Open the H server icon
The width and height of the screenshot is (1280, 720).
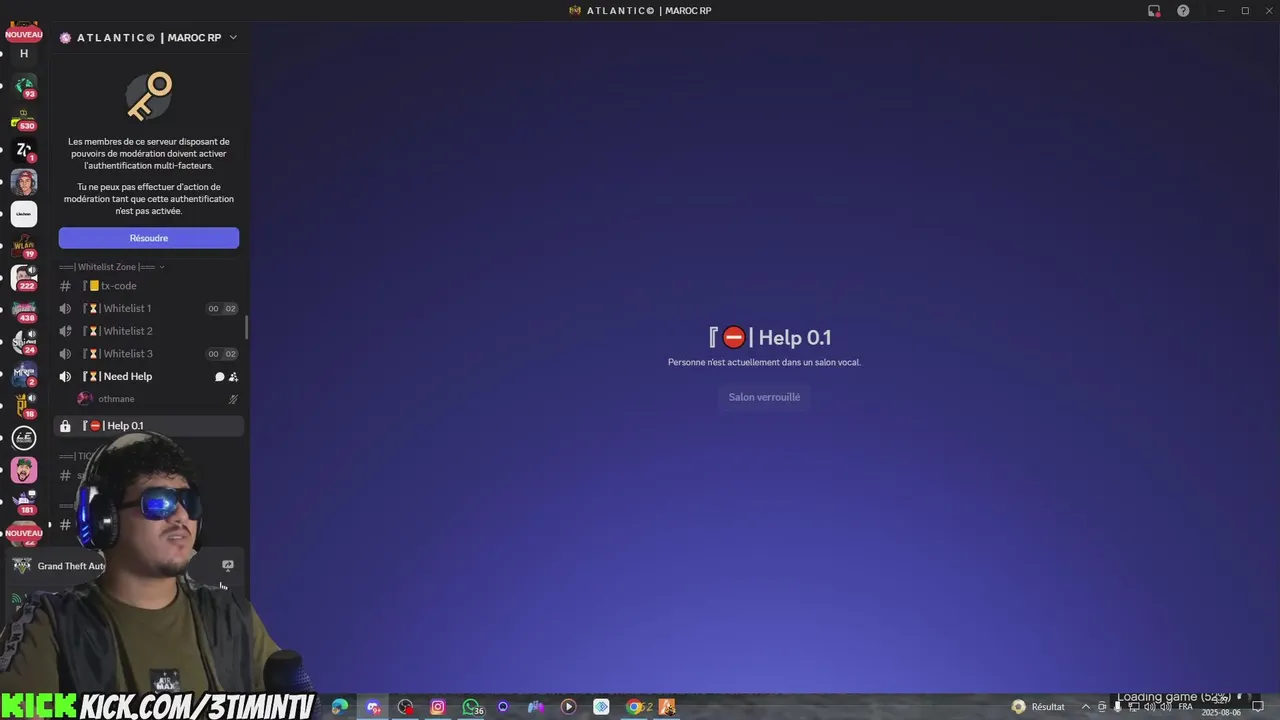pos(24,54)
